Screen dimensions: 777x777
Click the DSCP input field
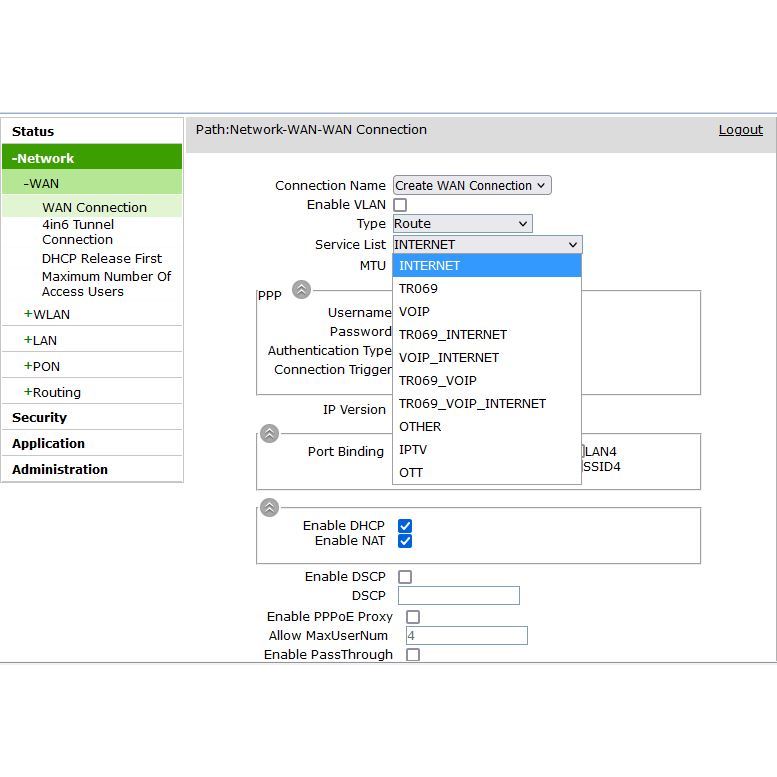click(x=458, y=596)
